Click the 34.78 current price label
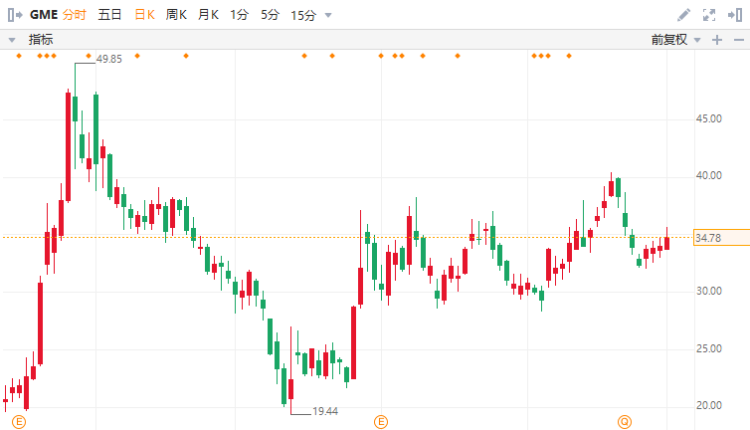Viewport: 750px width, 430px height. pos(721,238)
